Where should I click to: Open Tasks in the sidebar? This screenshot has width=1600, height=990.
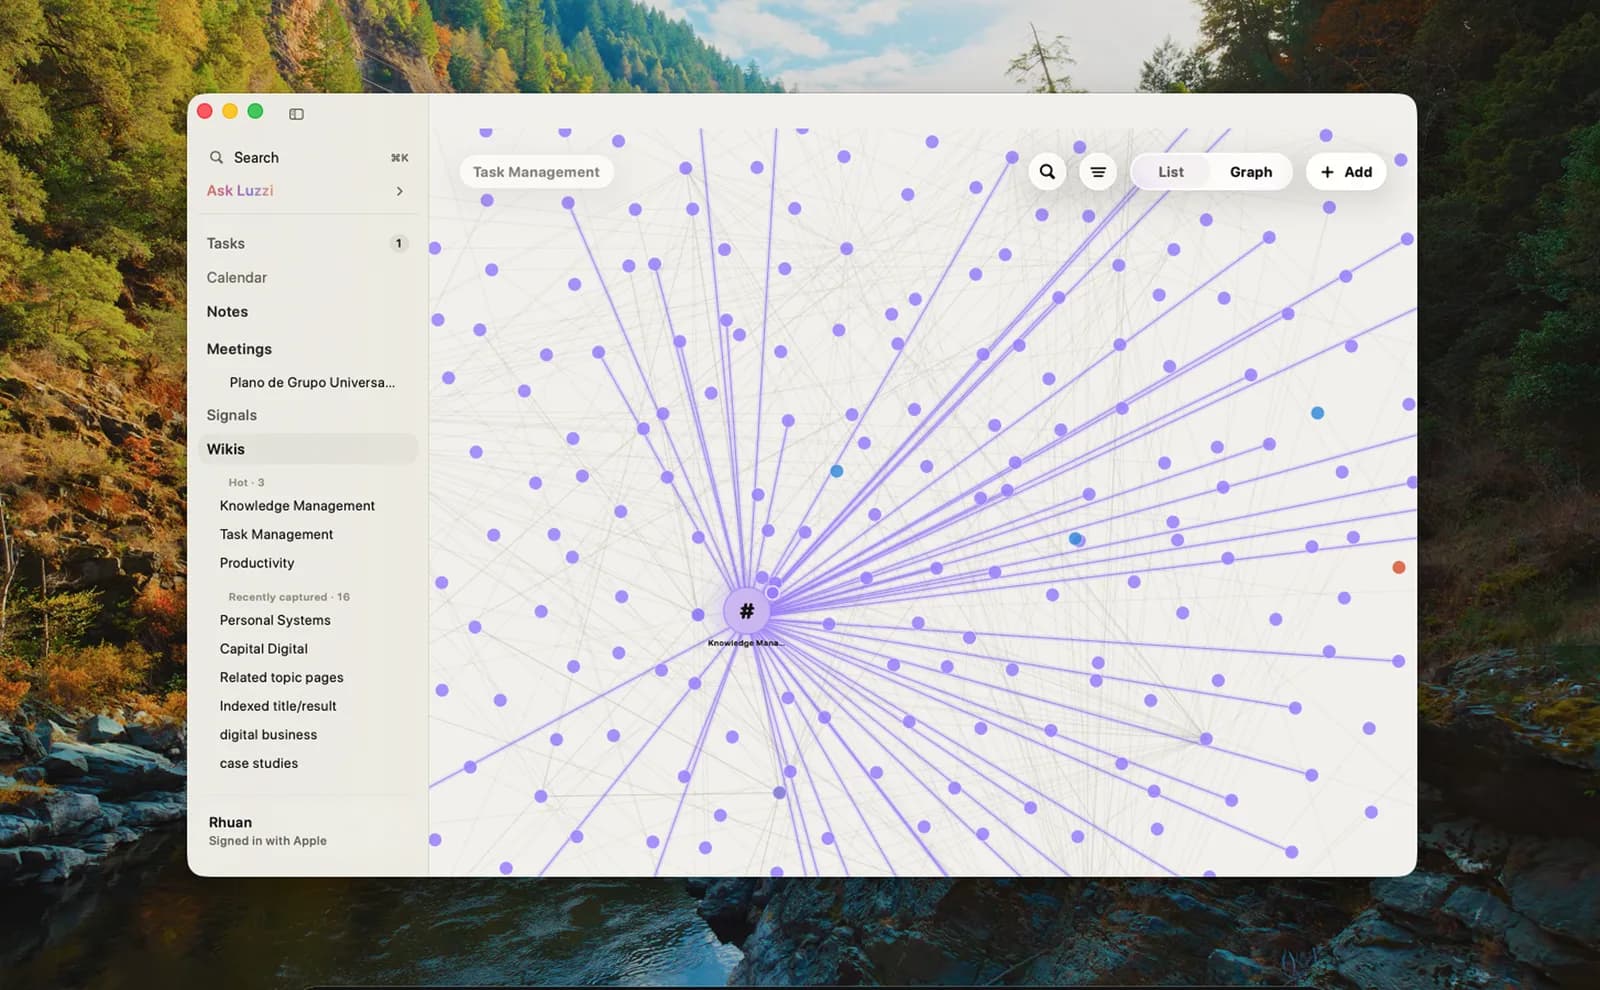[x=226, y=243]
